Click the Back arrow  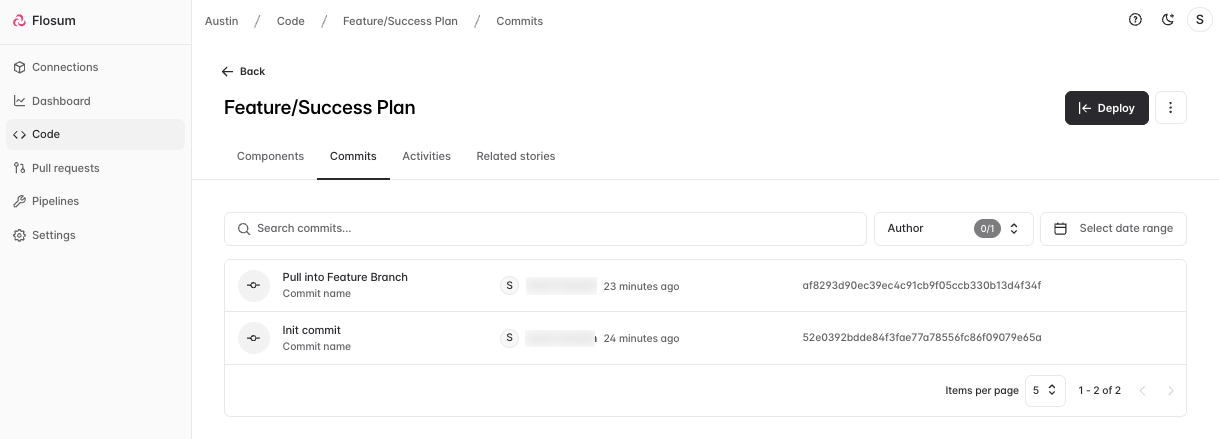[228, 71]
